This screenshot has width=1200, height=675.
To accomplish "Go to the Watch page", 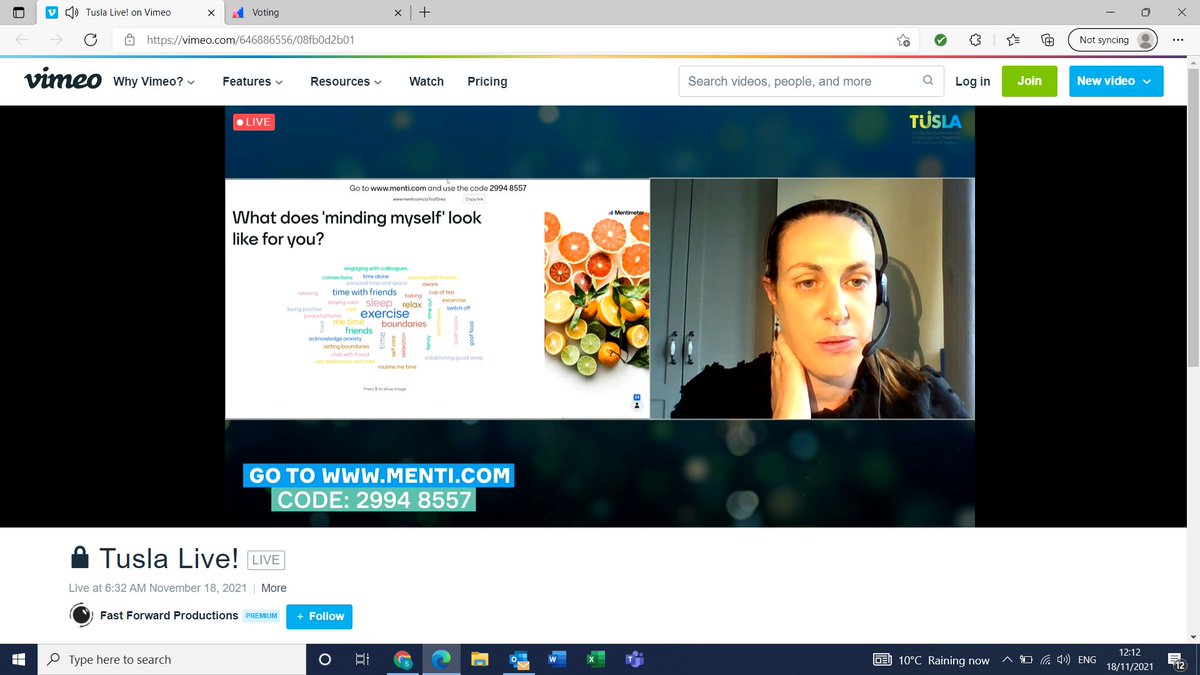I will coord(426,81).
